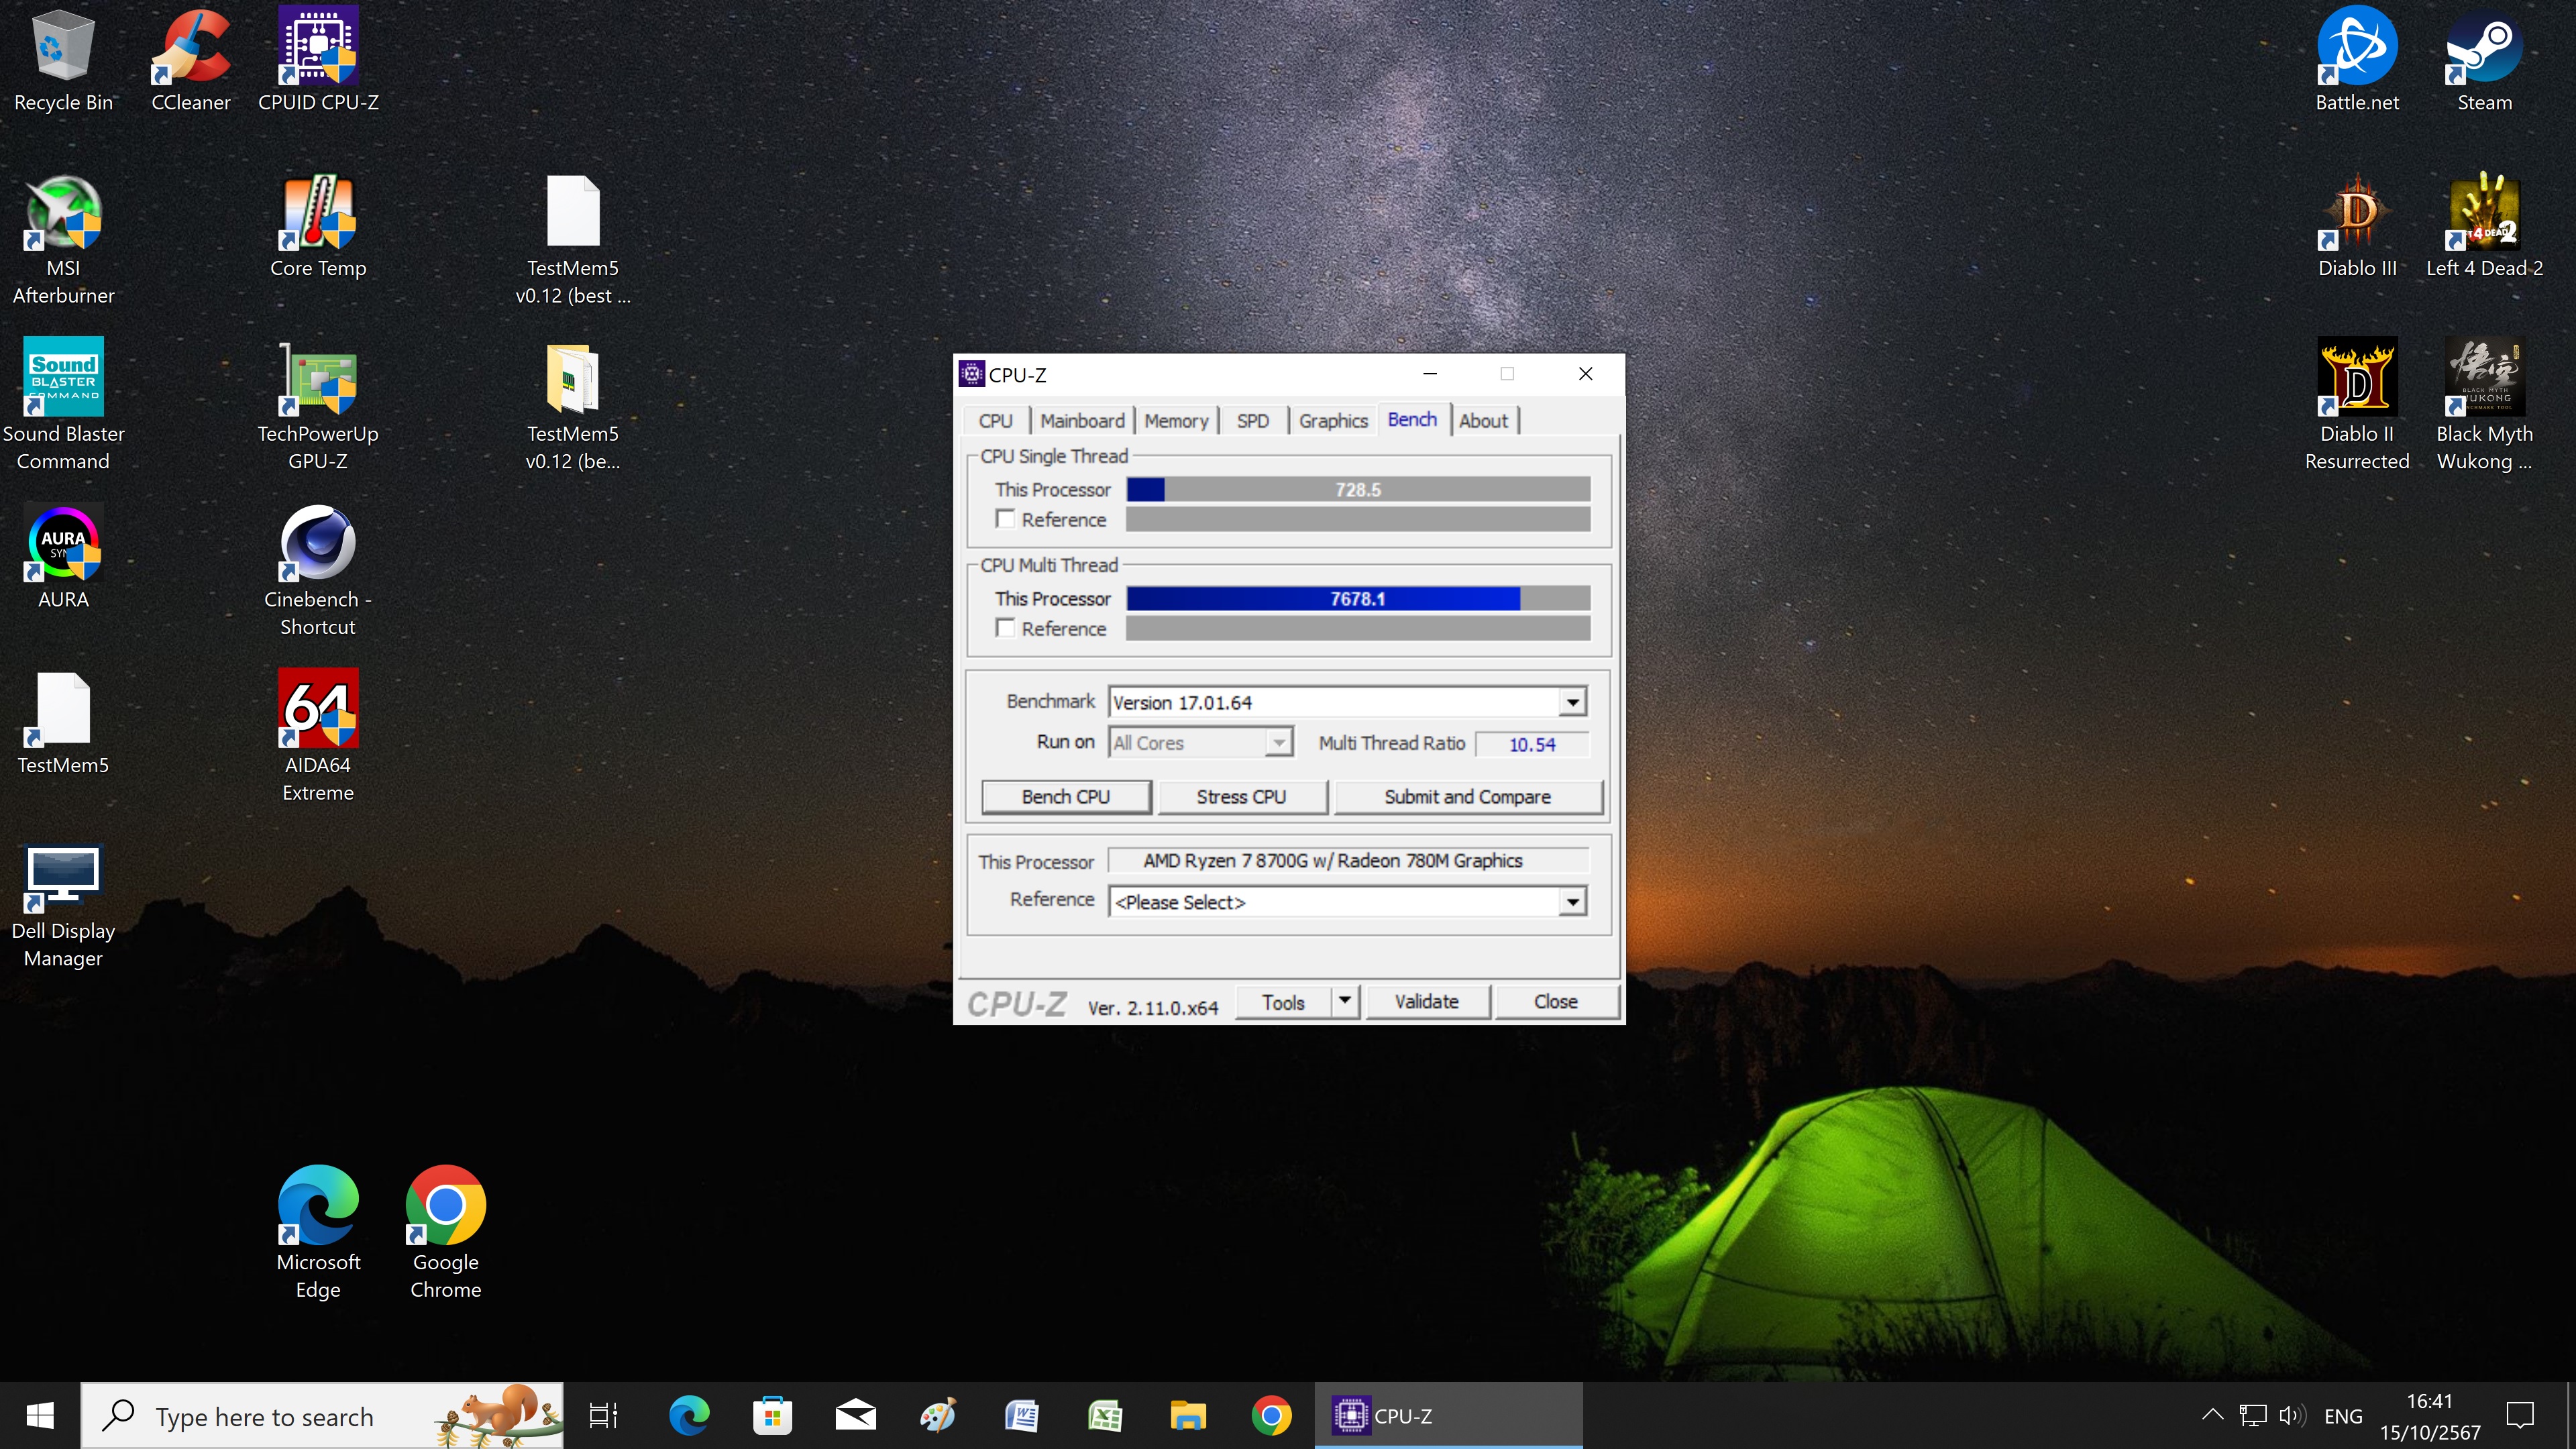Viewport: 2576px width, 1449px height.
Task: Open the Windows Start menu
Action: coord(40,1416)
